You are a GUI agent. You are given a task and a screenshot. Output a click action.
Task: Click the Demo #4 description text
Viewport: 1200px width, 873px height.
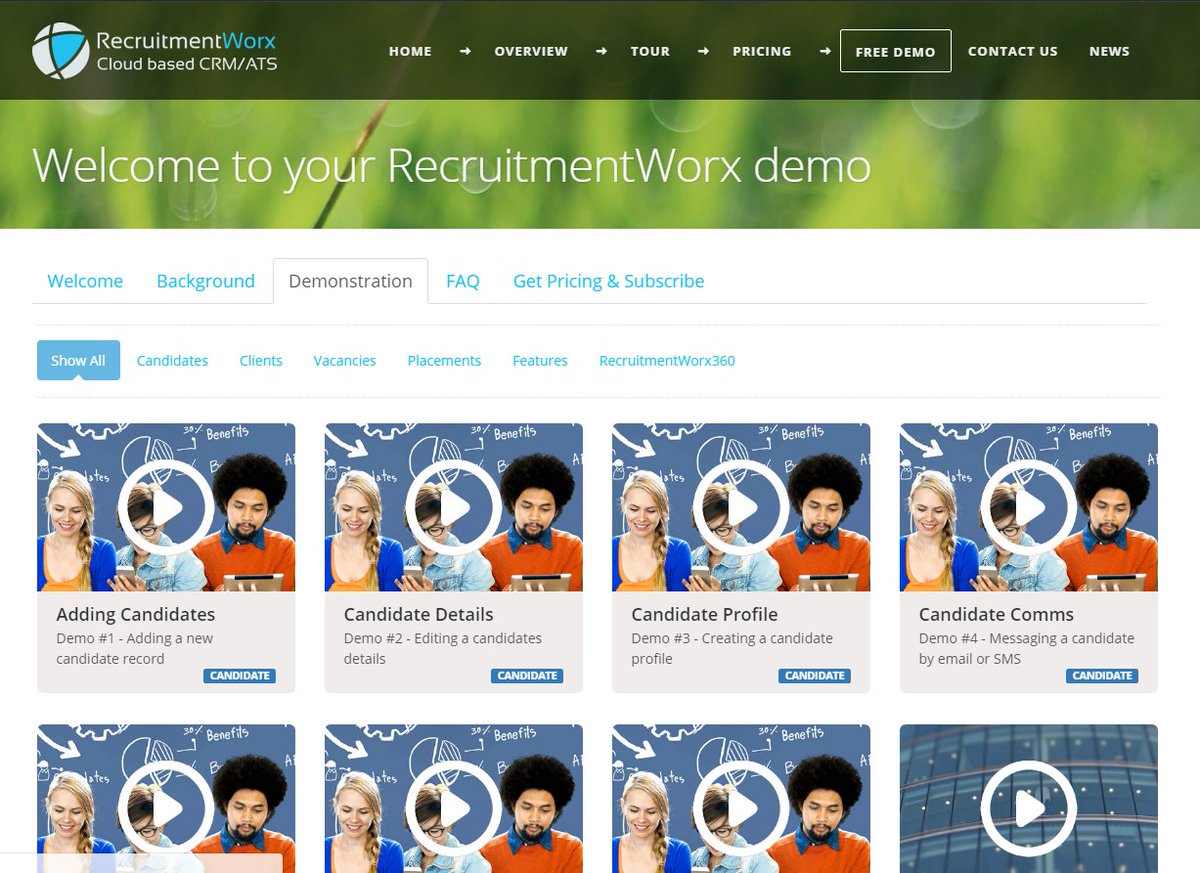point(1027,648)
